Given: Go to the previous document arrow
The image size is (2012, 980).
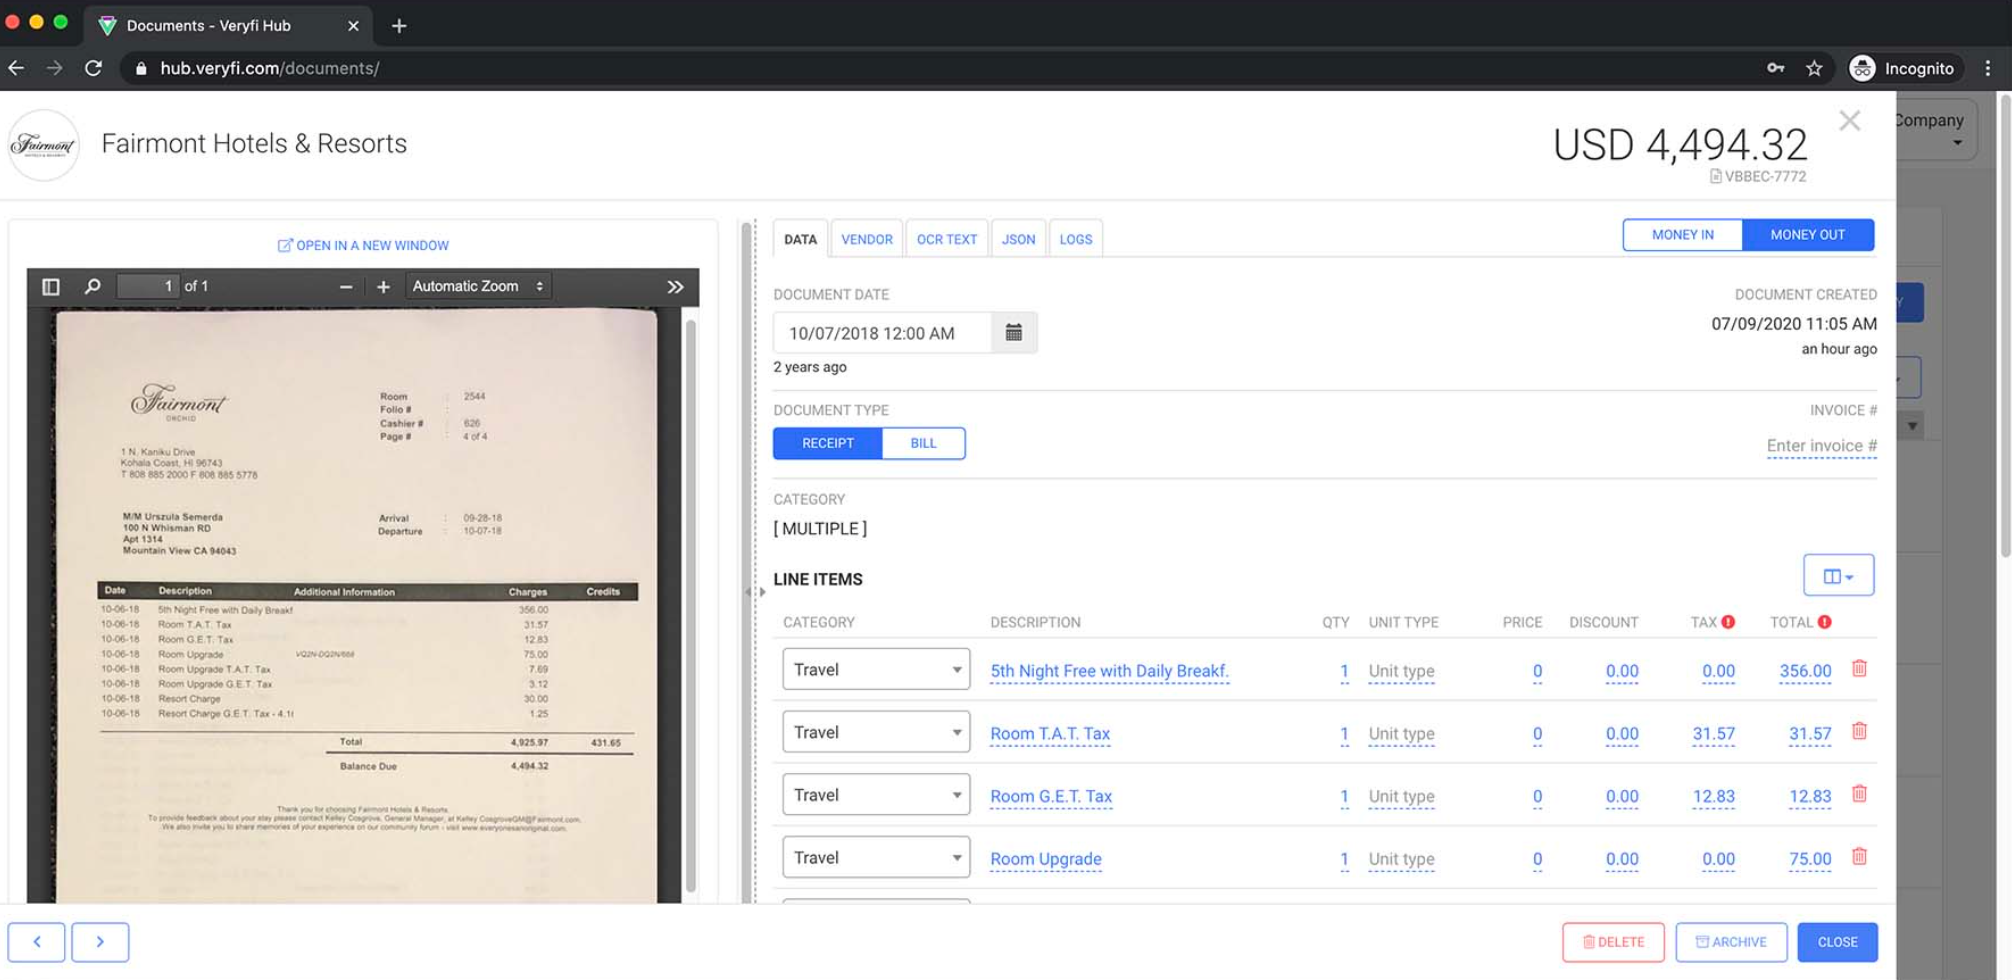Looking at the screenshot, I should 37,942.
